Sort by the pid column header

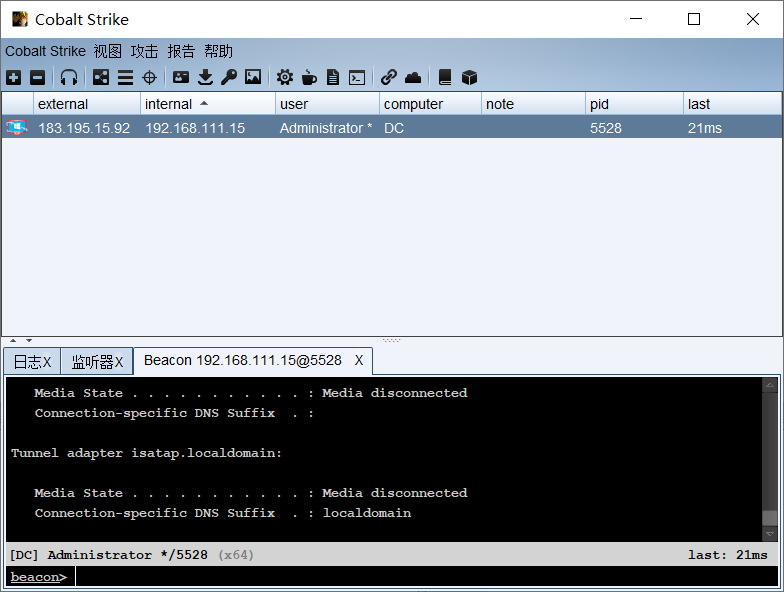click(634, 104)
